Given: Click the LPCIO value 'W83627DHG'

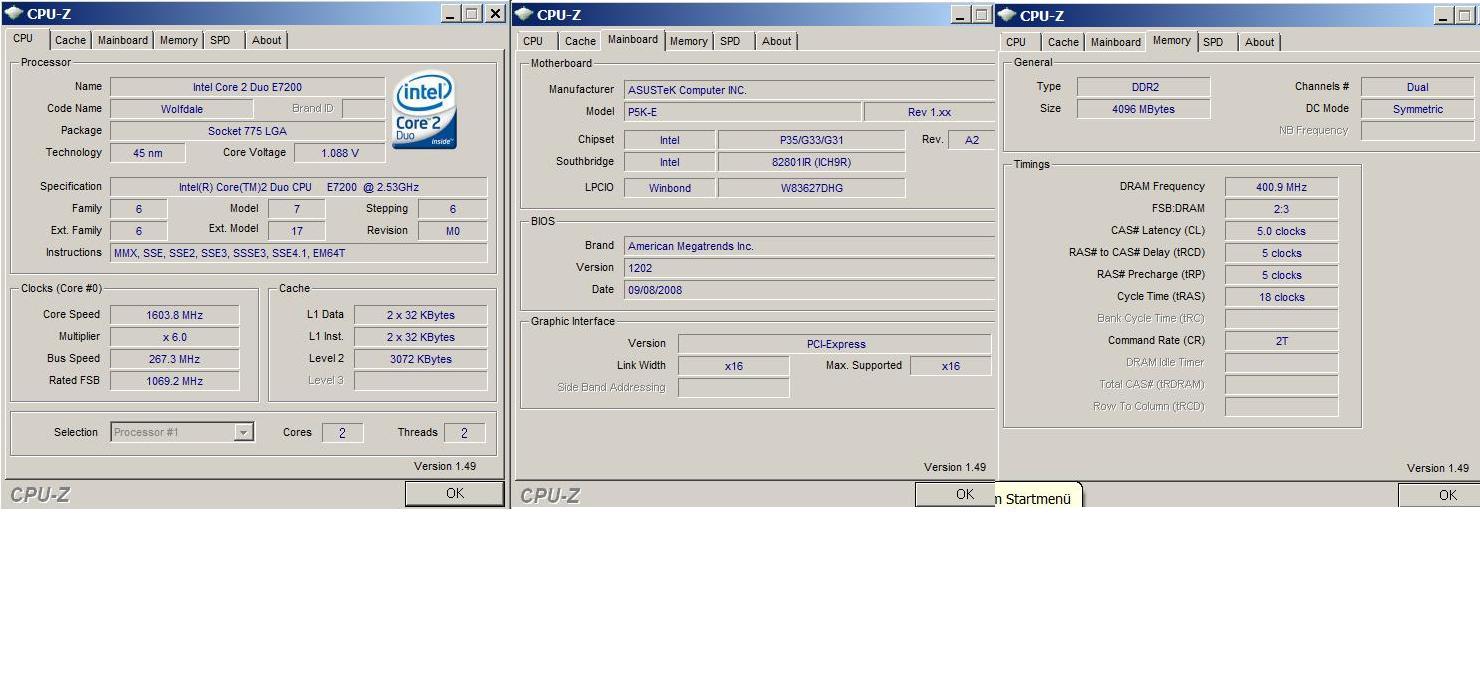Looking at the screenshot, I should [811, 188].
